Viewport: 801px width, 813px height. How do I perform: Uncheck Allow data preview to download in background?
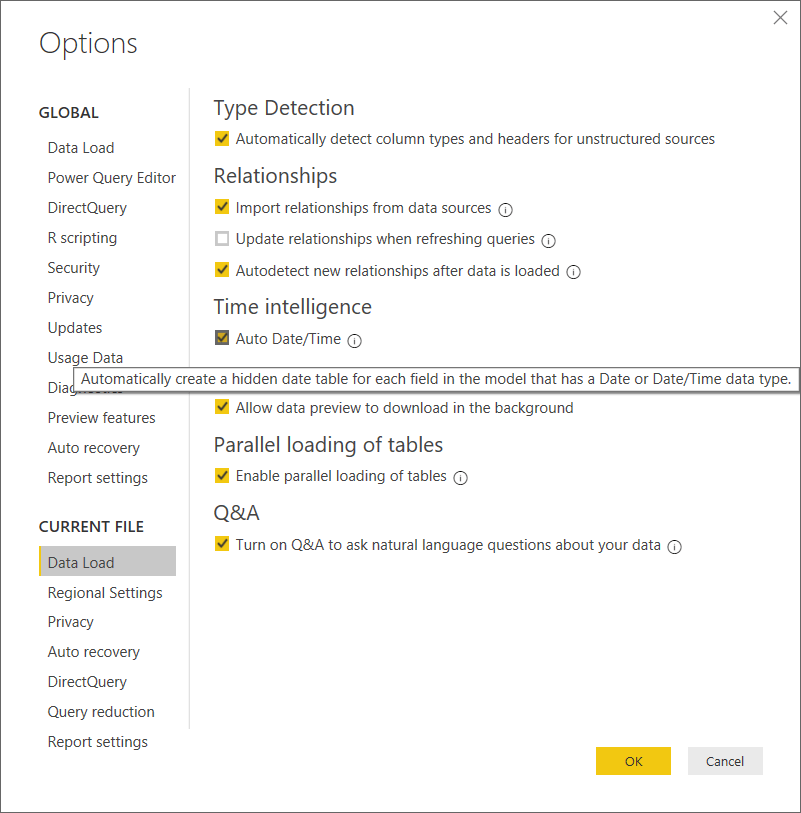(222, 407)
